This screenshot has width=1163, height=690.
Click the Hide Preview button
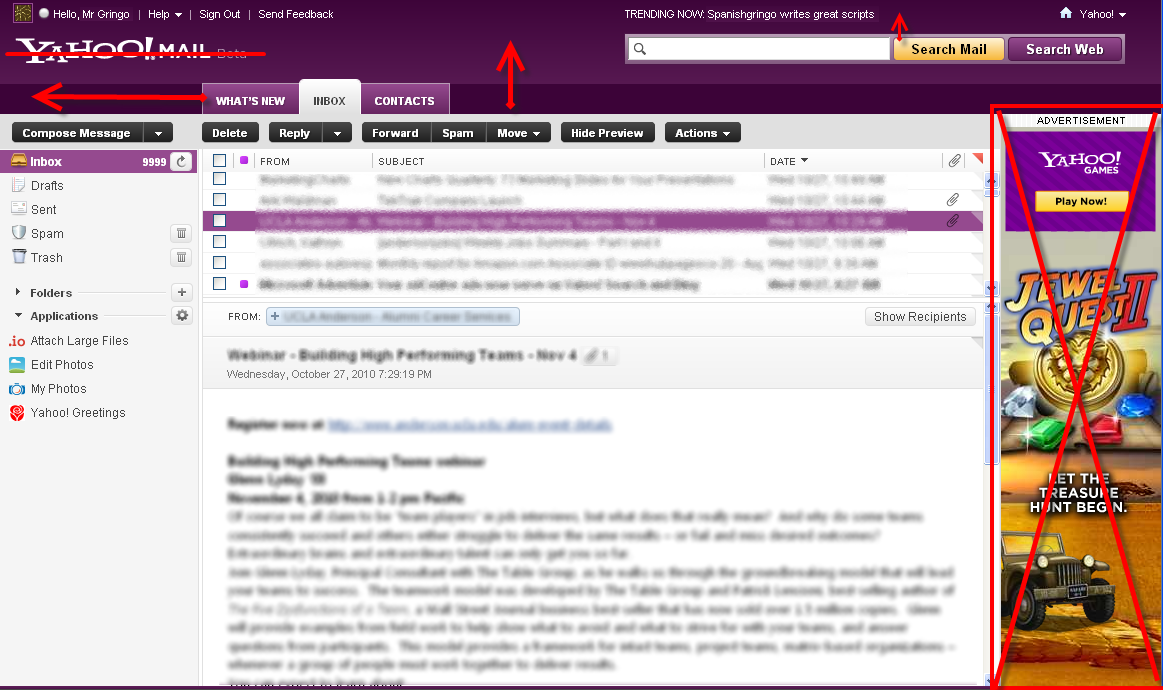607,133
